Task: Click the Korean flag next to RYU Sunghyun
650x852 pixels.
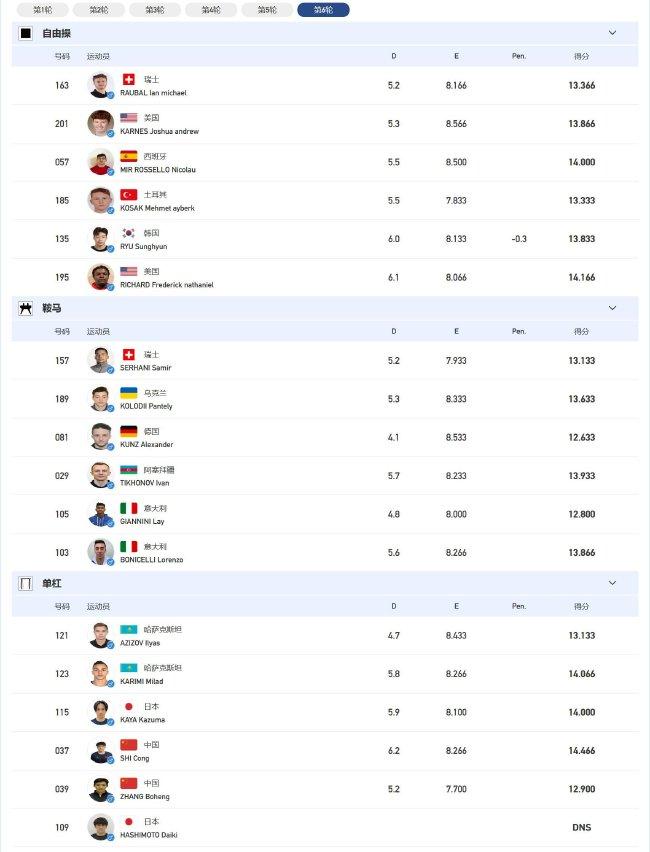Action: coord(129,233)
